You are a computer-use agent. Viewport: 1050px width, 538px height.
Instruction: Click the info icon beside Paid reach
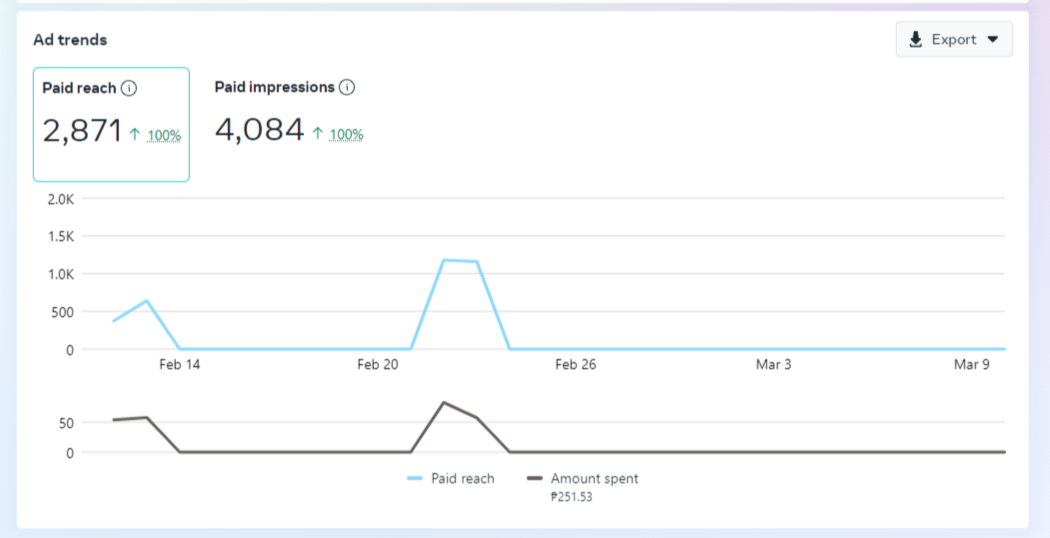coord(129,88)
